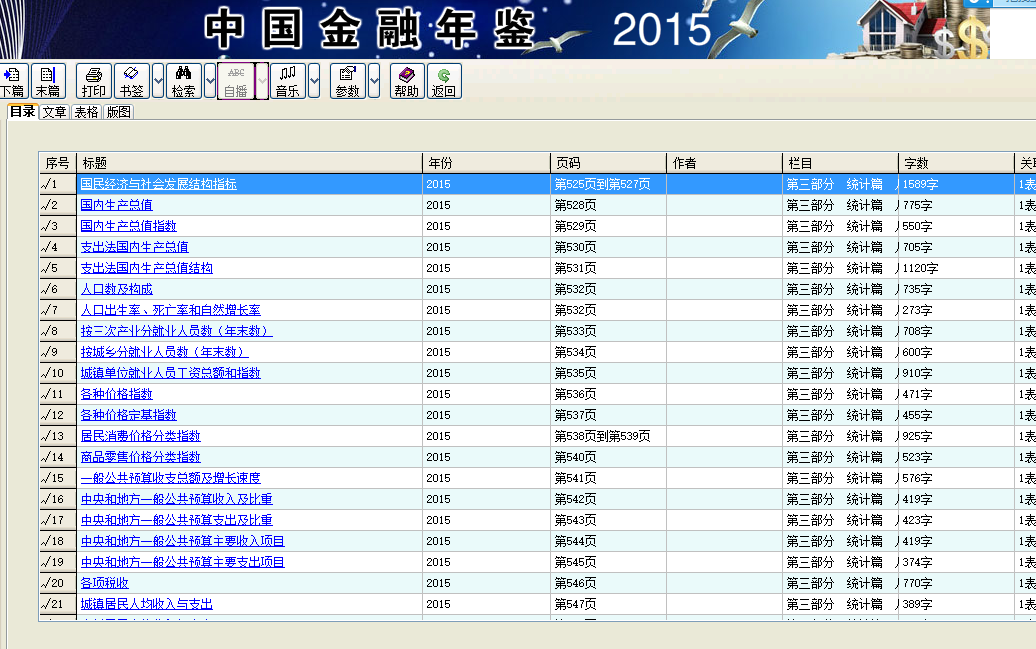The height and width of the screenshot is (649, 1036).
Task: Expand dropdown arrow next to 检索
Action: [x=210, y=81]
